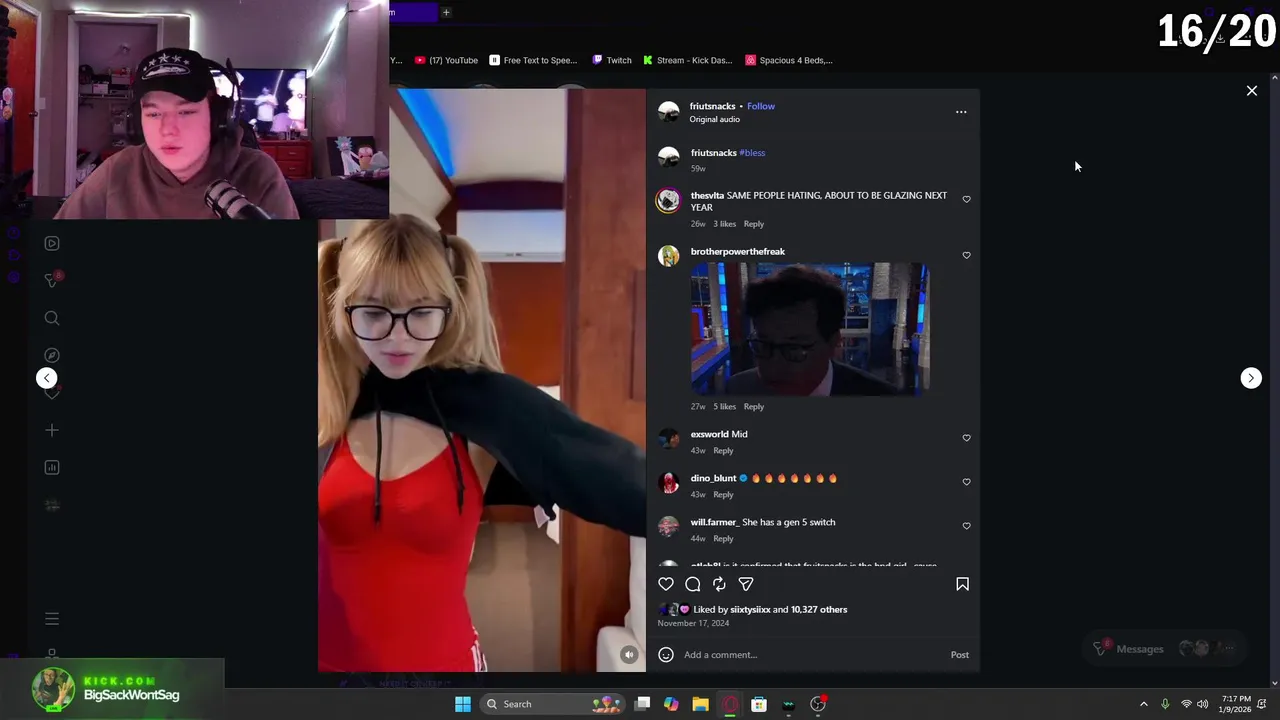Like dino_blunt's comment heart
Image resolution: width=1280 pixels, height=720 pixels.
point(966,482)
